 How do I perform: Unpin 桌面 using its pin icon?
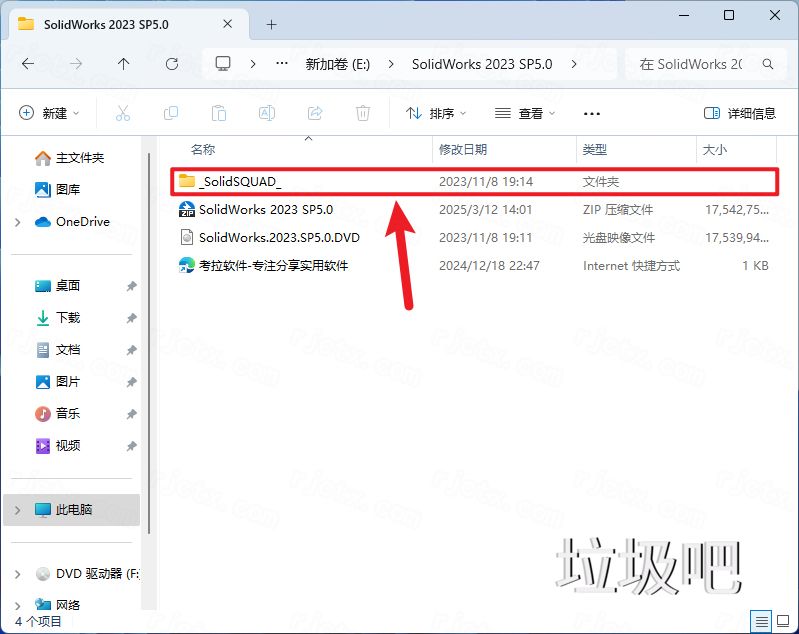131,286
